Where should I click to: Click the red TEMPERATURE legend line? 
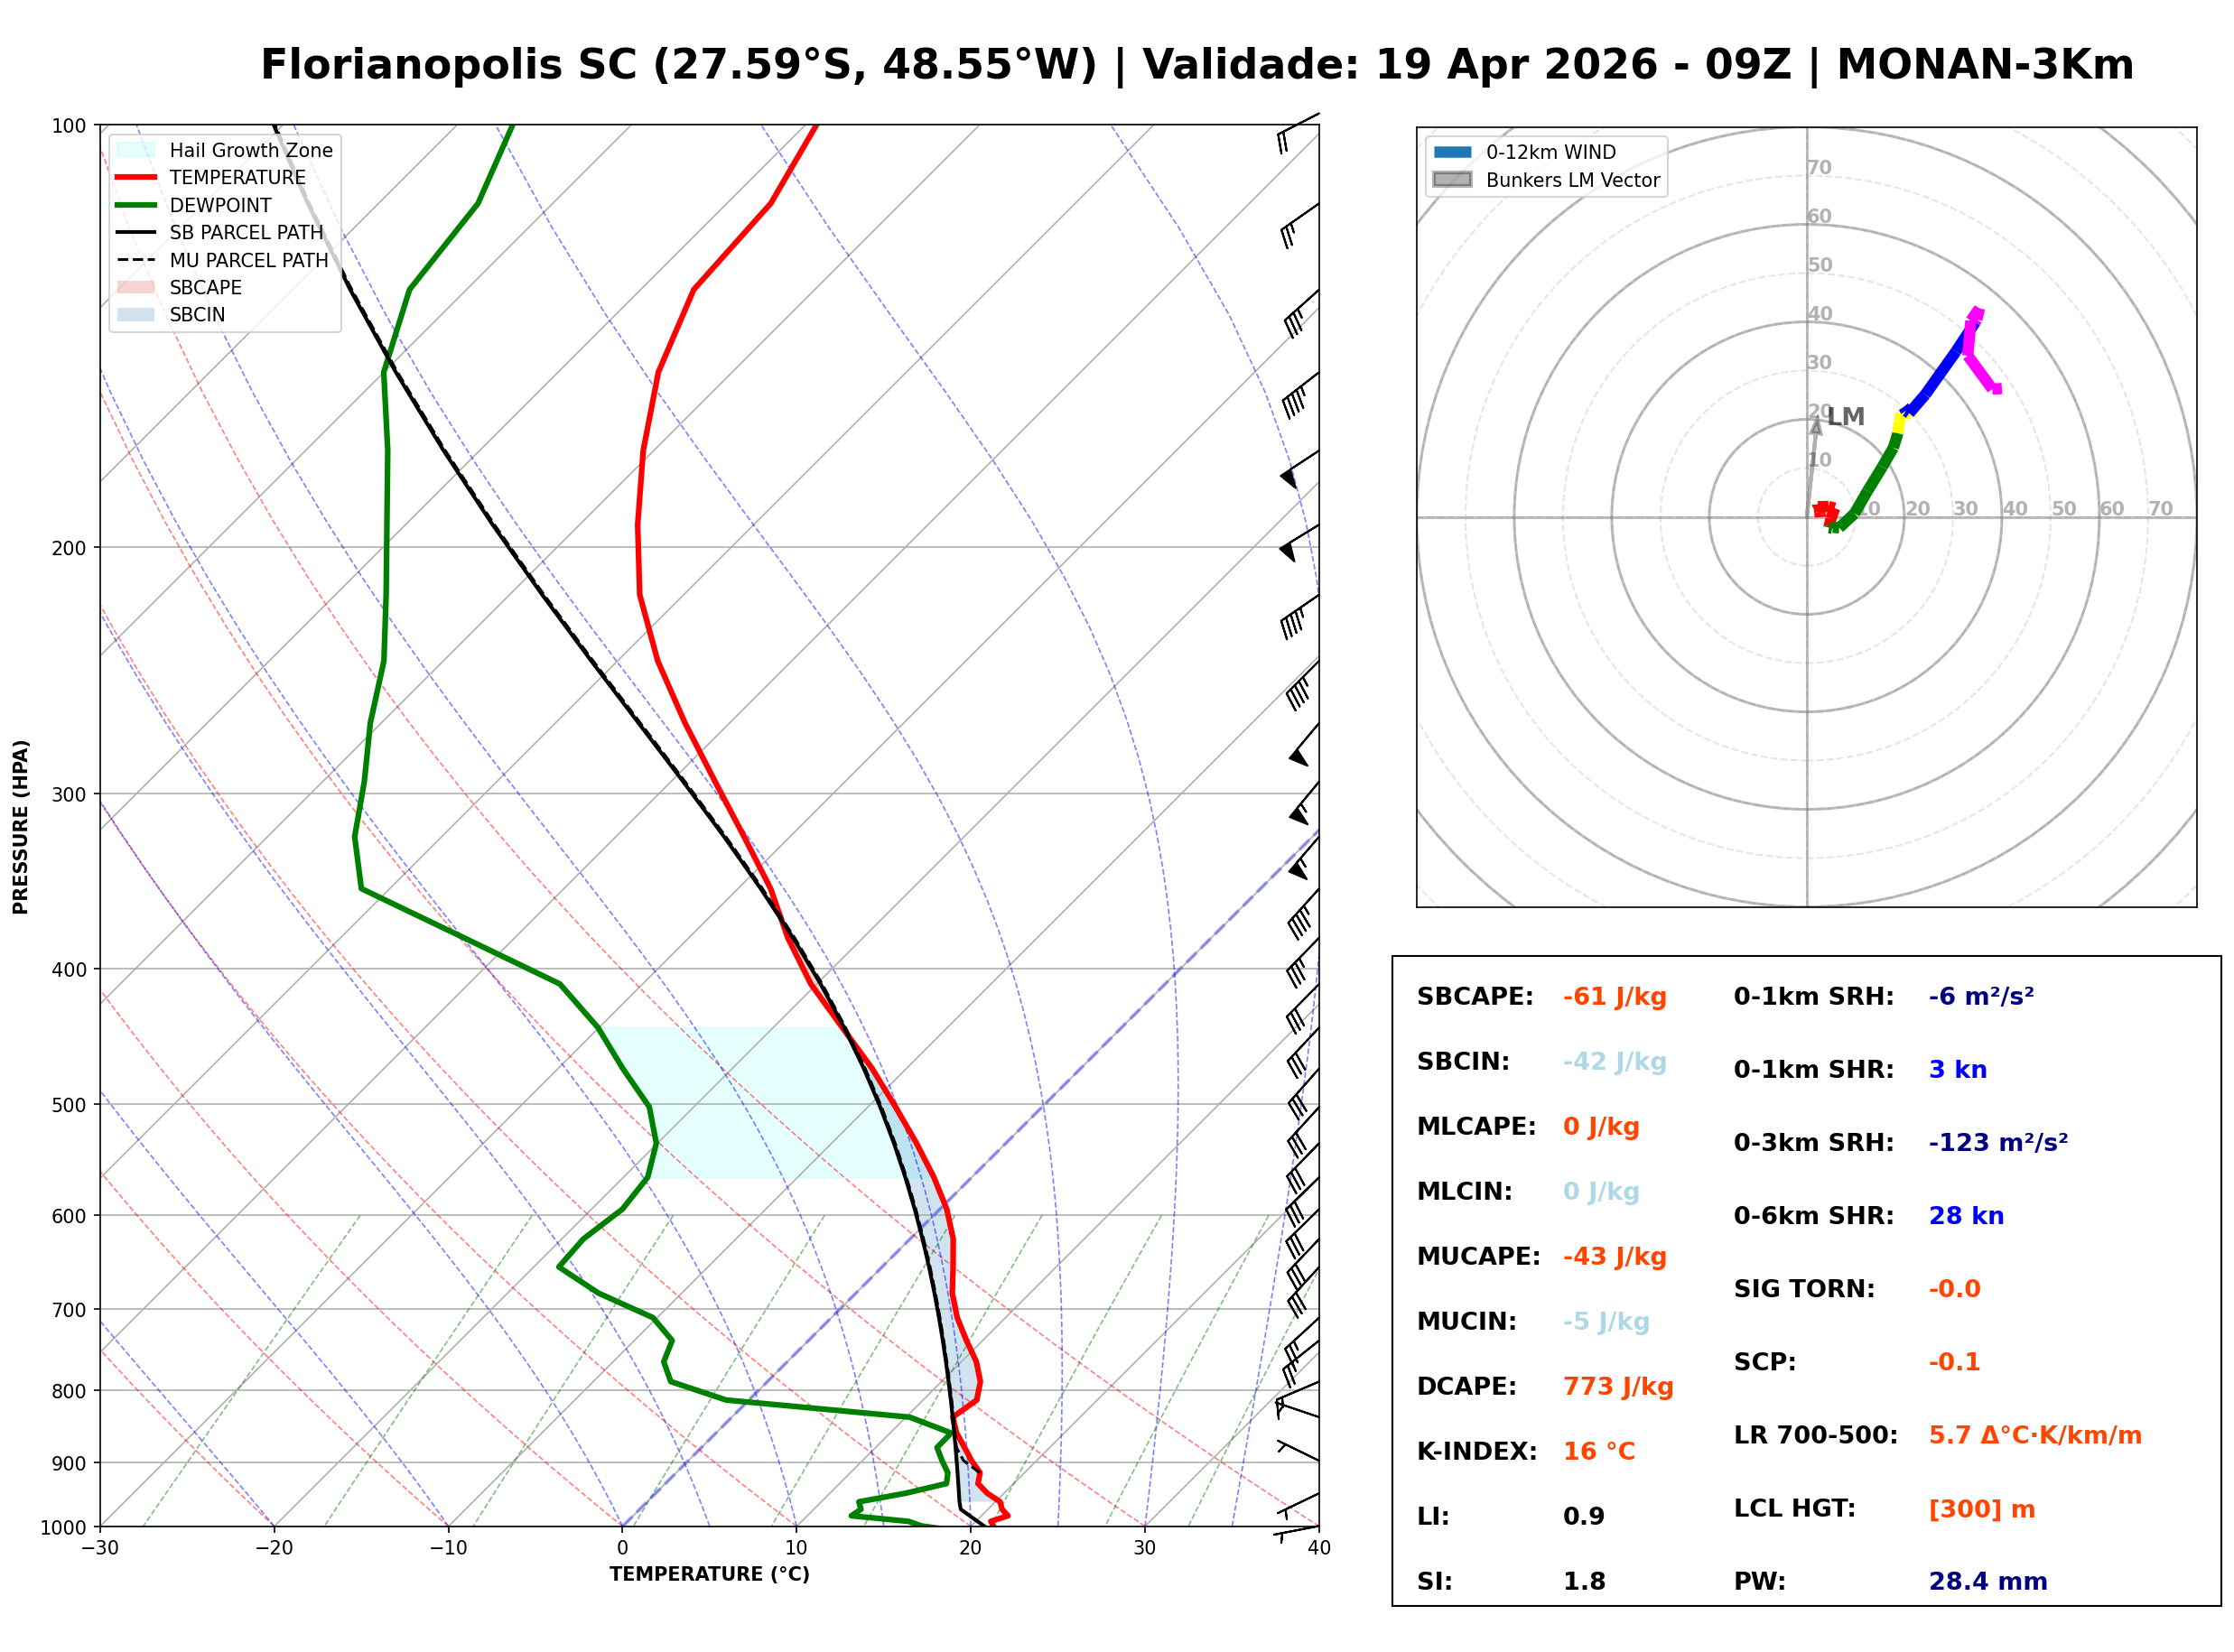[x=136, y=178]
